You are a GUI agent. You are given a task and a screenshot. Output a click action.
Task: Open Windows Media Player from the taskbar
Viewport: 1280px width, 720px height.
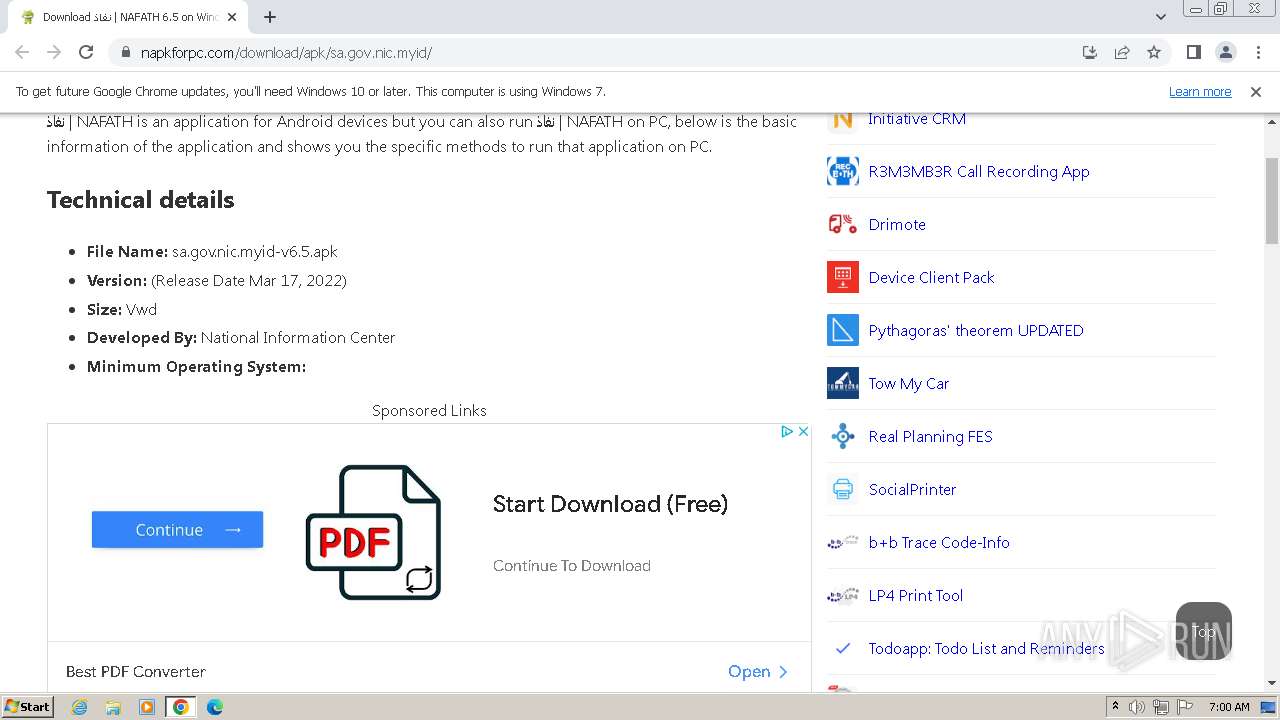[147, 707]
